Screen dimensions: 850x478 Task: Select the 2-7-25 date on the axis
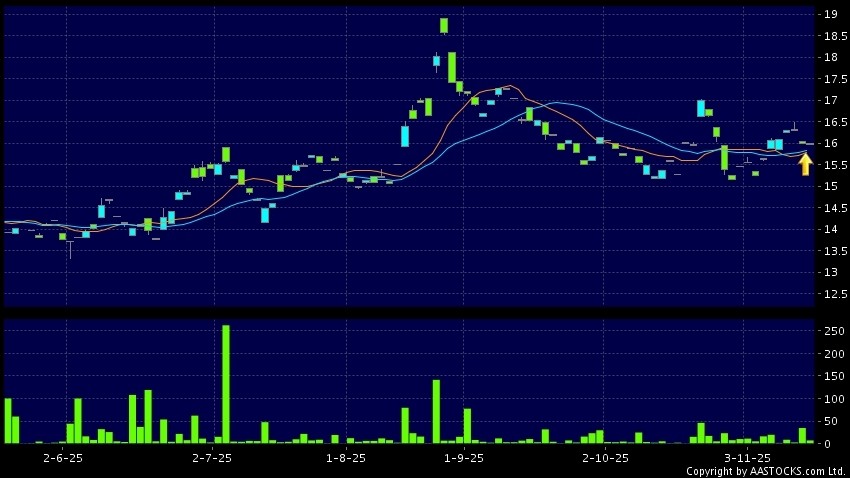point(211,458)
